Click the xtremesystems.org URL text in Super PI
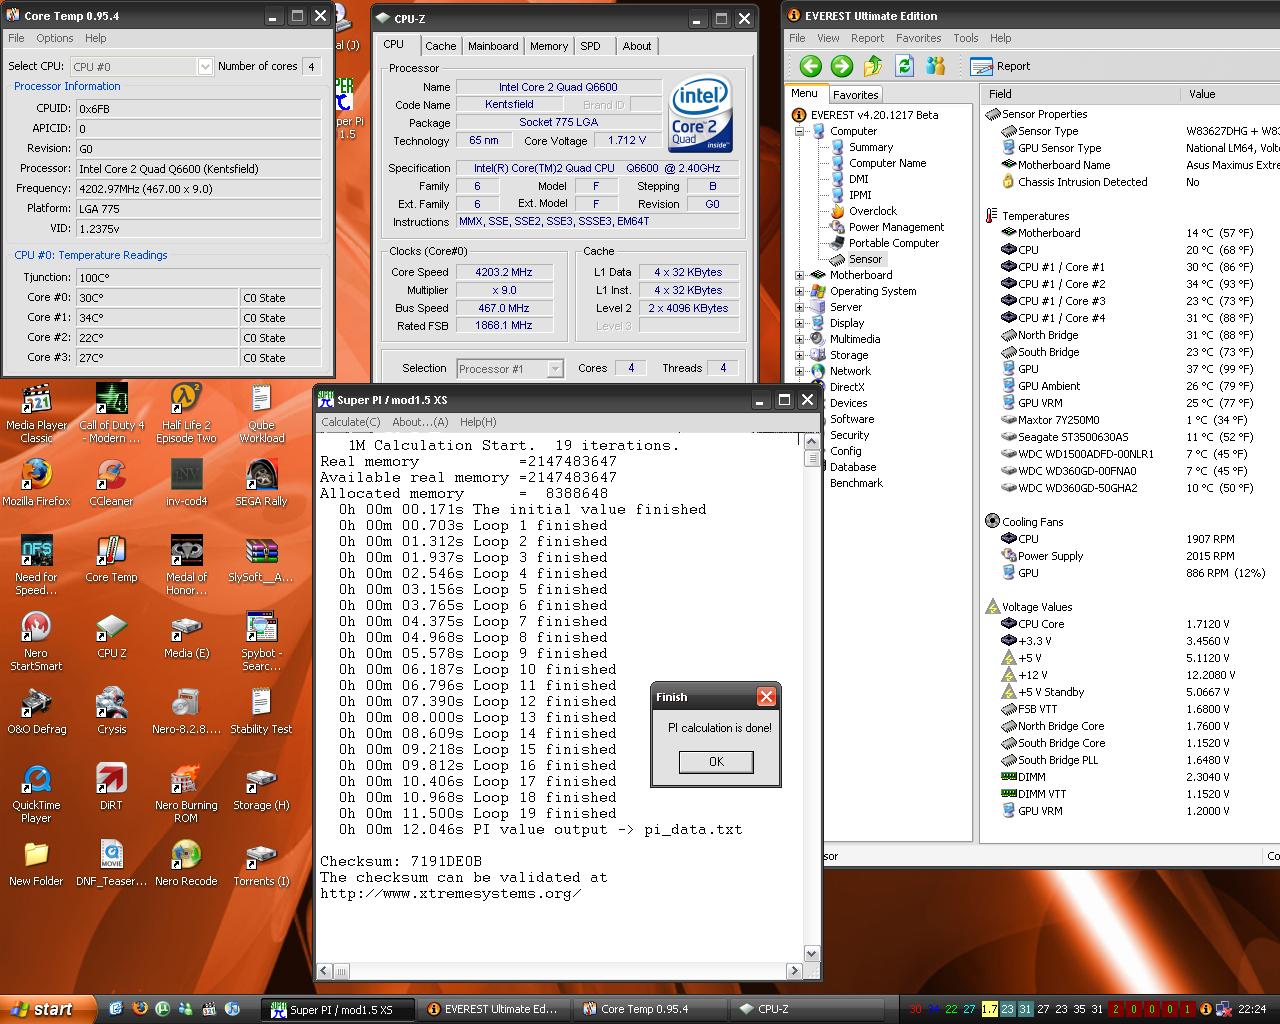Image resolution: width=1280 pixels, height=1024 pixels. point(450,893)
